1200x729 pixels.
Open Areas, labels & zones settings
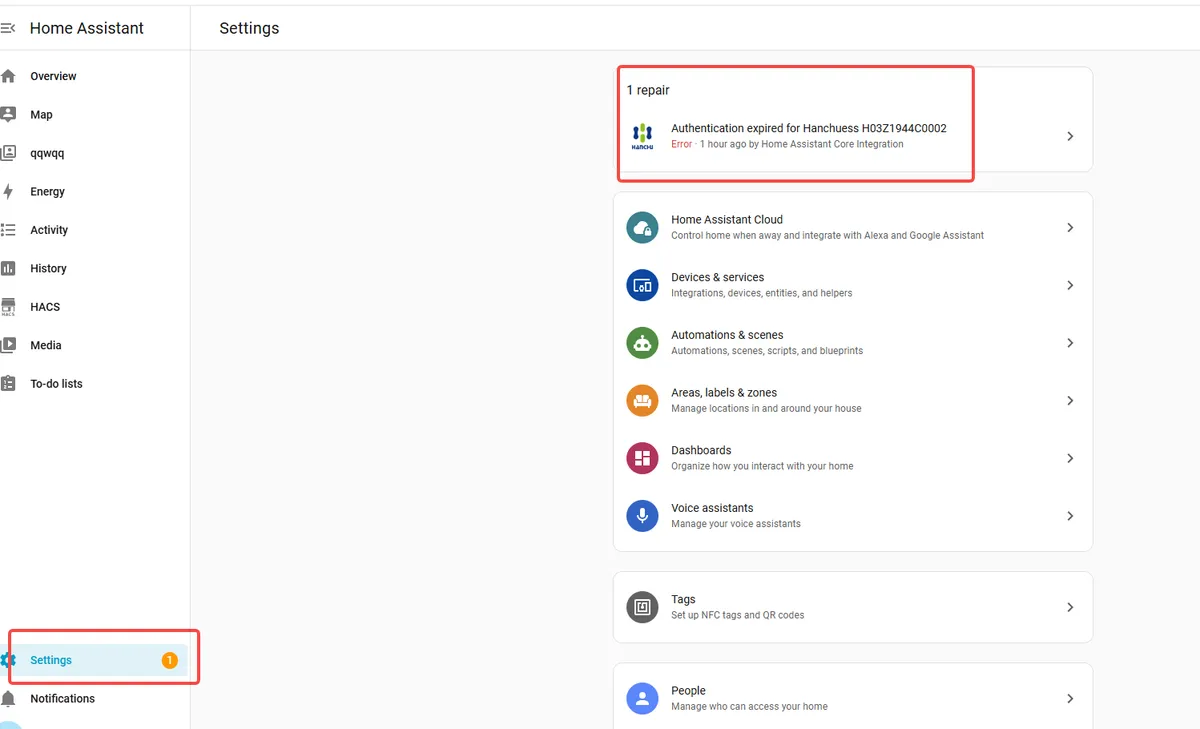853,400
